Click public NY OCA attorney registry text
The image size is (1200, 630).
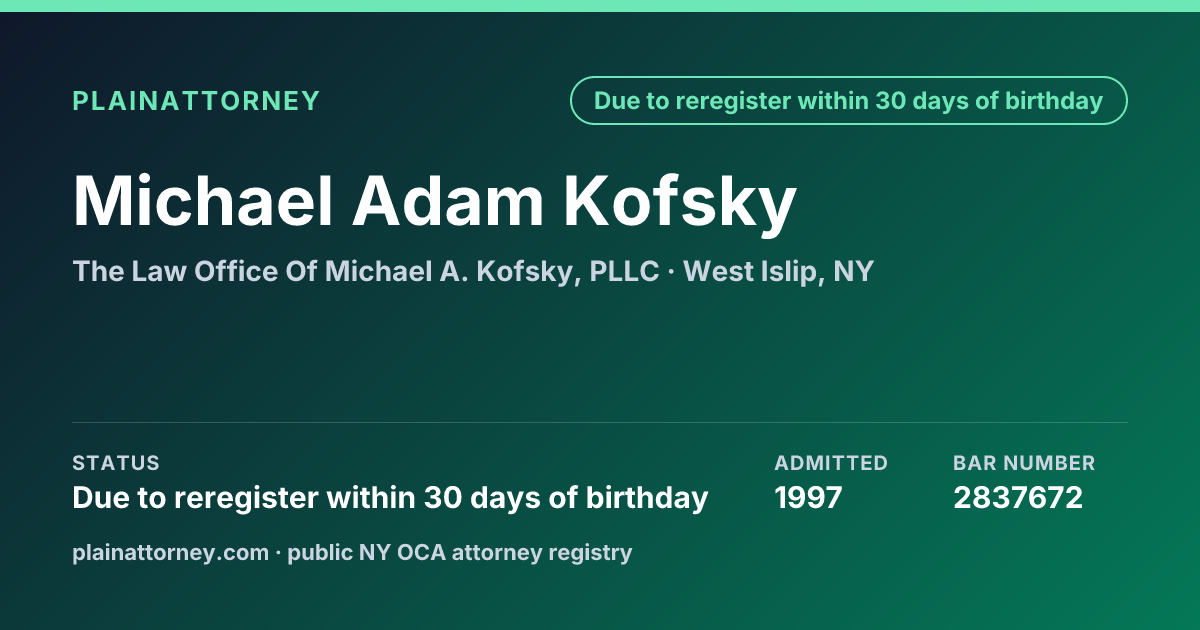point(460,552)
